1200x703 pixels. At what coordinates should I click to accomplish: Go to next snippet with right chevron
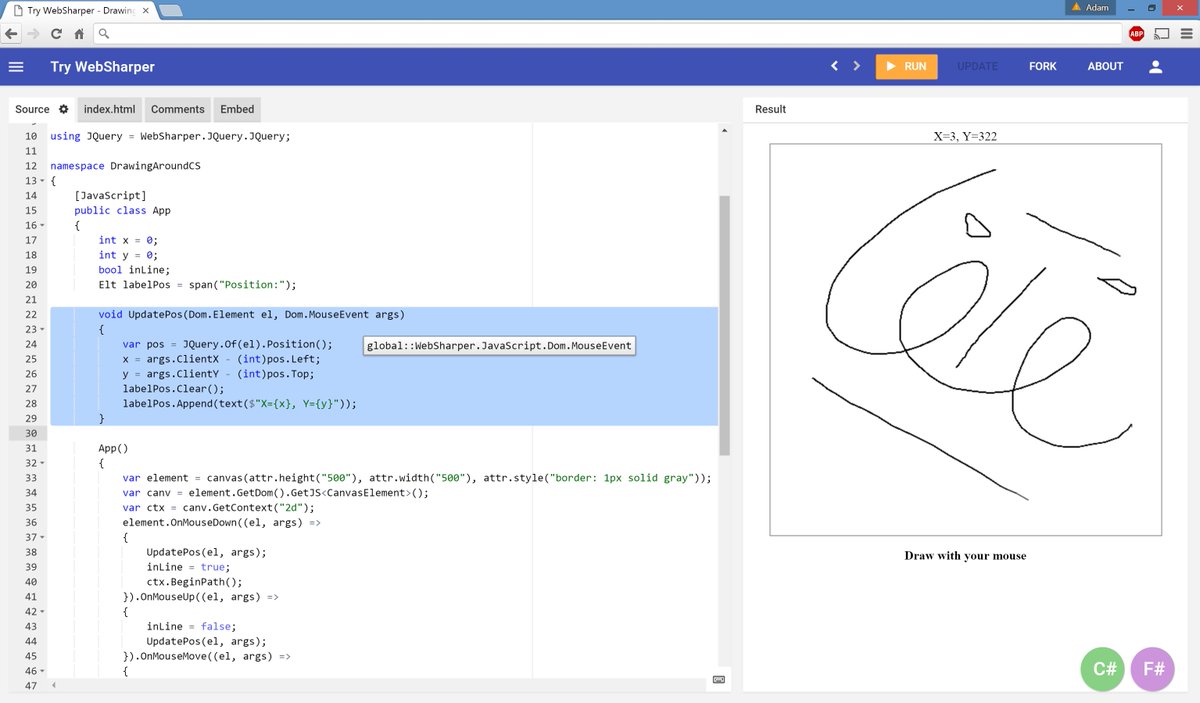tap(856, 67)
